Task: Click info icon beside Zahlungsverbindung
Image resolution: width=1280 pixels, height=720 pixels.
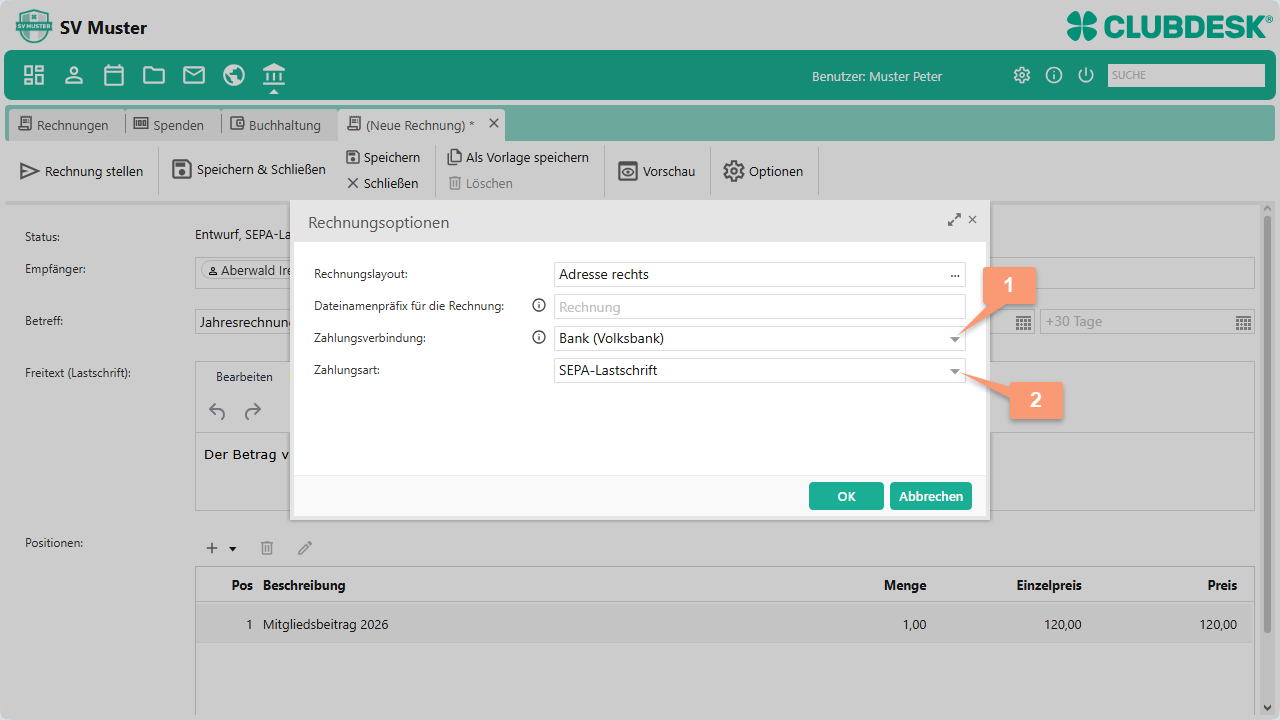Action: [x=539, y=338]
